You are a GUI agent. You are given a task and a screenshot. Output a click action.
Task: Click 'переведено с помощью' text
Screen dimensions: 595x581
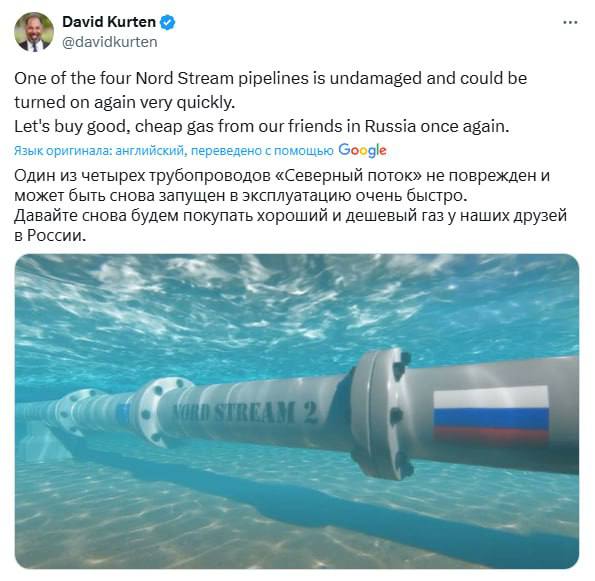click(262, 151)
